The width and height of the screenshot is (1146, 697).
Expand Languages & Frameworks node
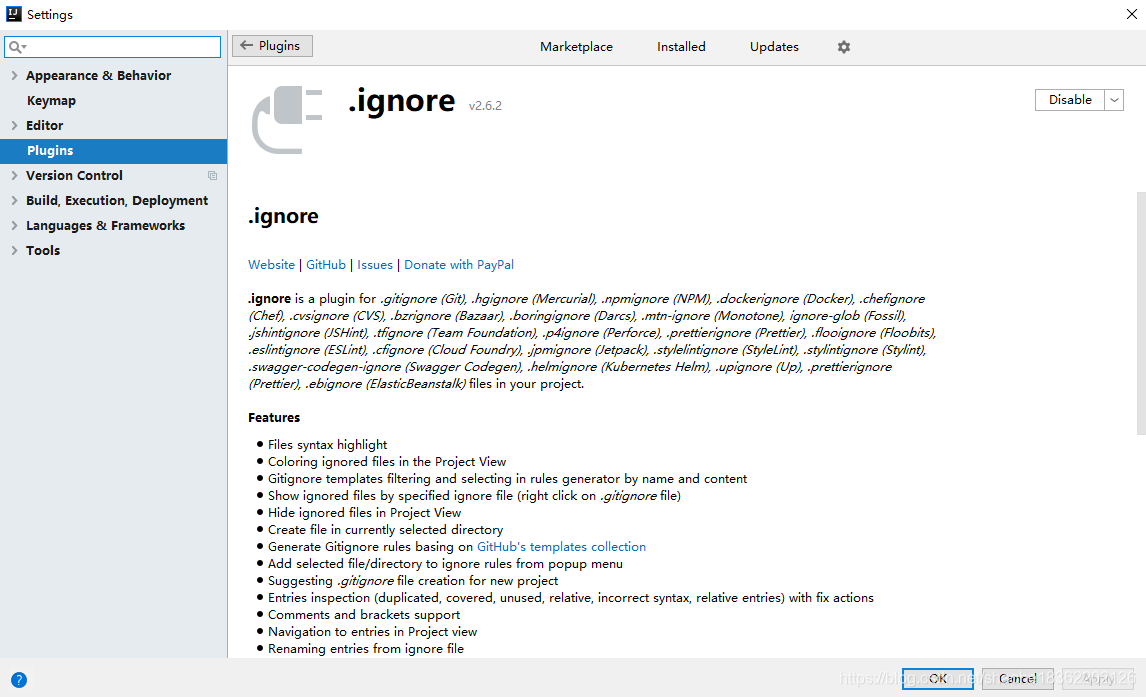(14, 225)
